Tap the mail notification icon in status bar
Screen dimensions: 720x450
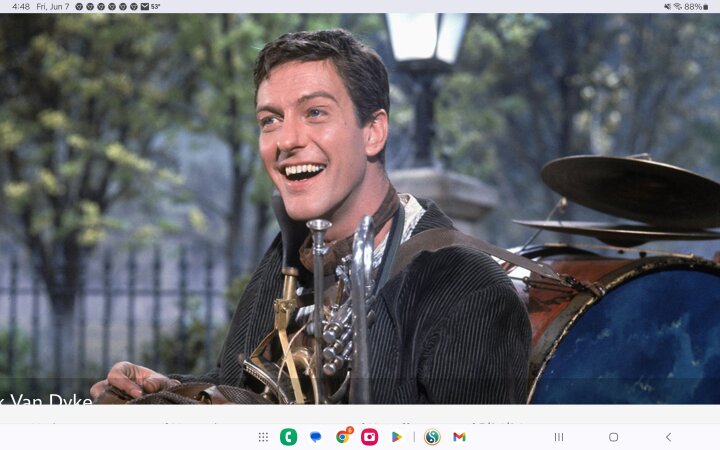tap(145, 6)
